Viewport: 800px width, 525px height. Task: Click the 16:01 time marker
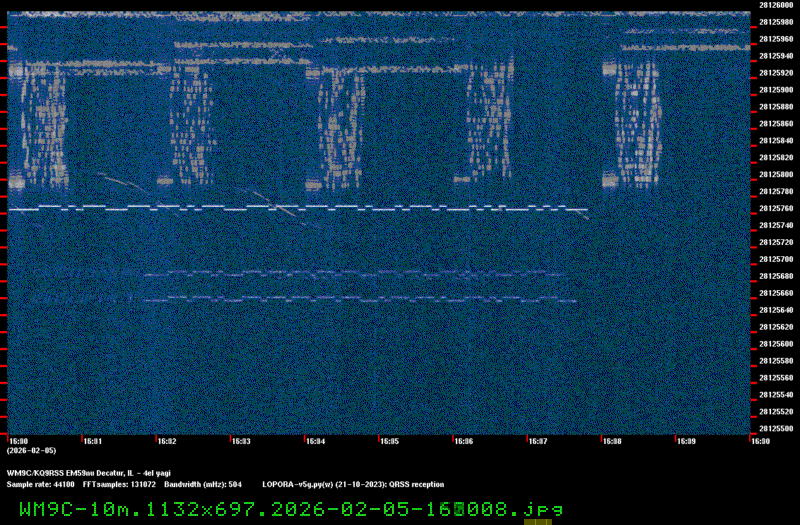(x=92, y=441)
